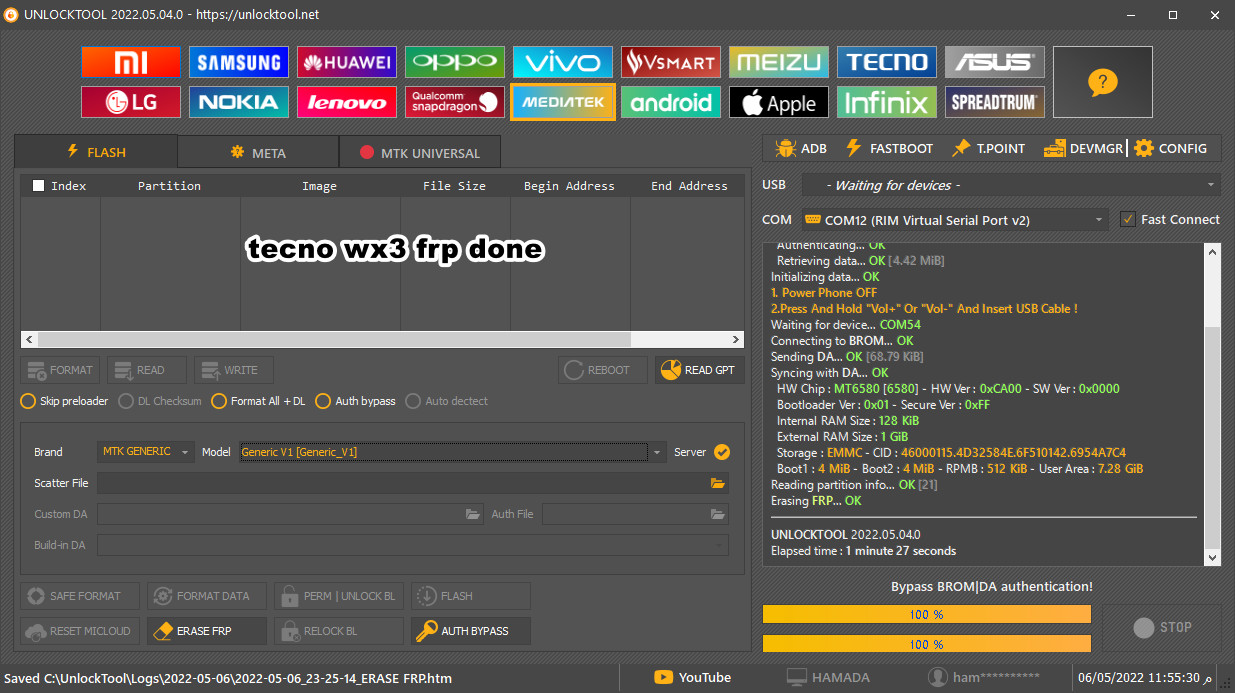Click the STOP button
Screen dimensions: 1235x693
coord(1162,627)
